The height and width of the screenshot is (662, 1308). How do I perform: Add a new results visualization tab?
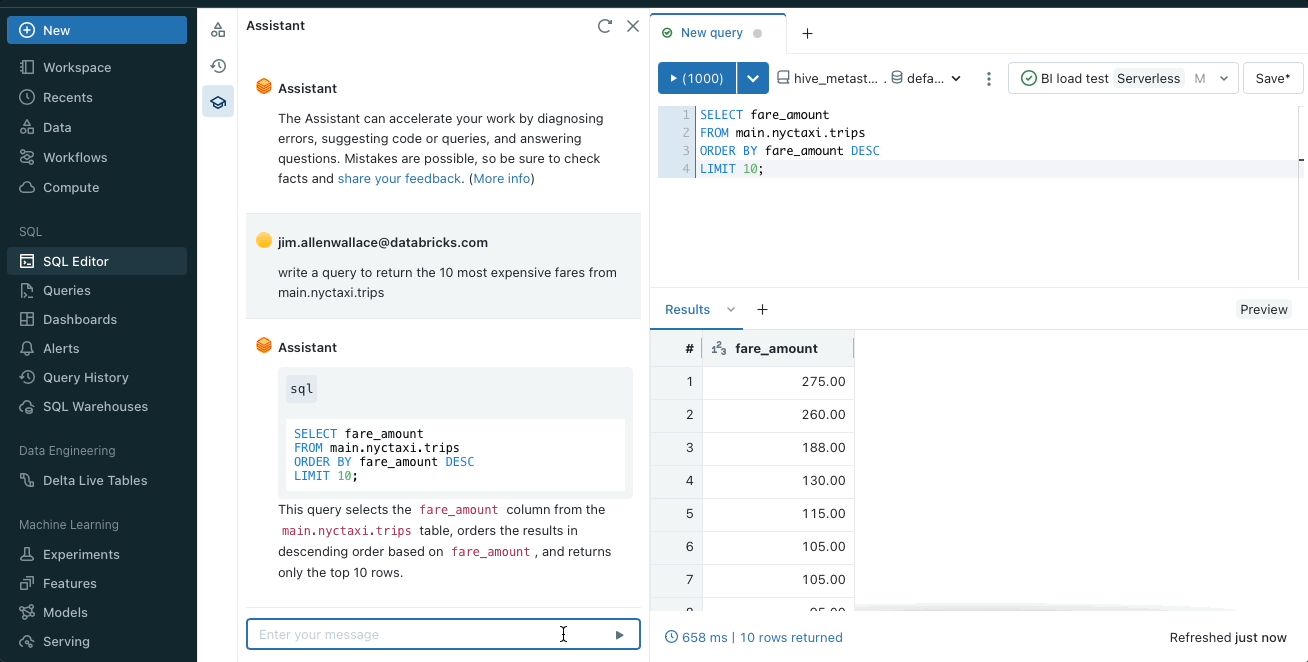pos(762,310)
